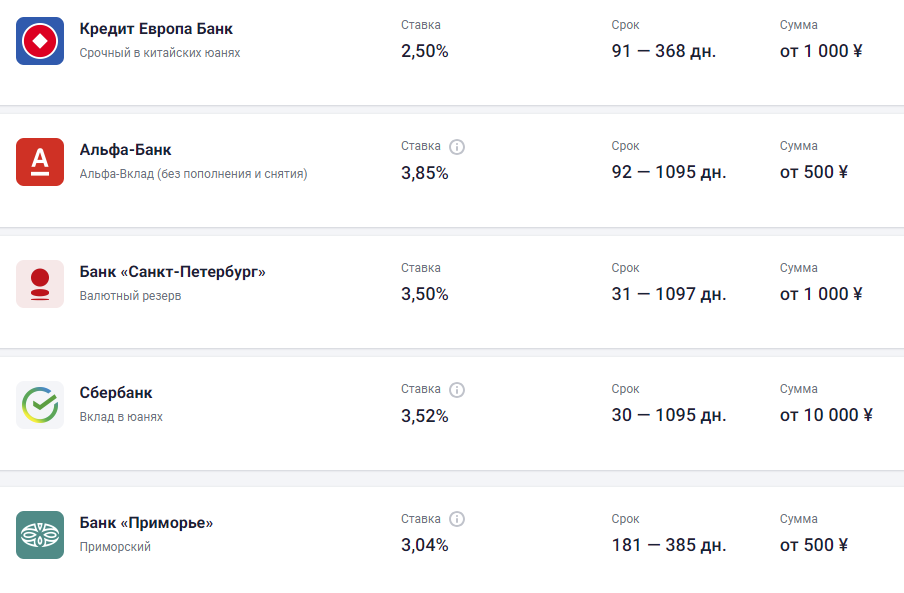Click the Банк «Санкт-Петербург» logo icon
The height and width of the screenshot is (593, 904).
pyautogui.click(x=40, y=284)
